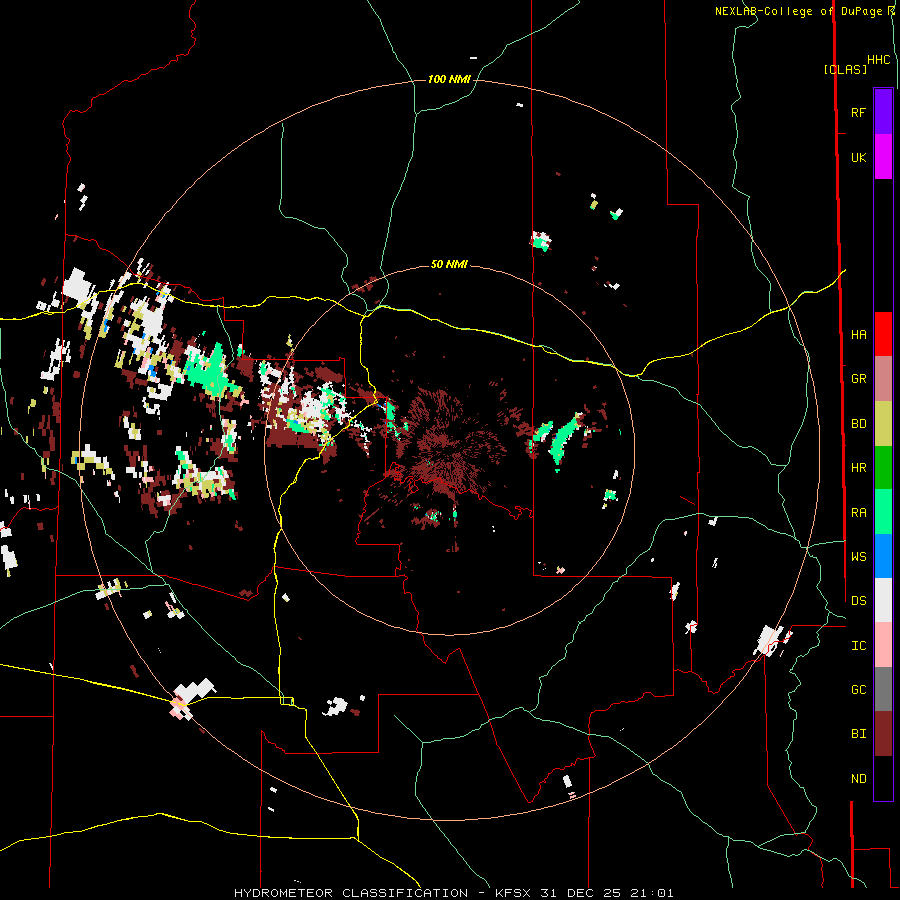Image resolution: width=900 pixels, height=900 pixels.
Task: Click the NEXLAB-College of DuPage text
Action: coord(801,11)
